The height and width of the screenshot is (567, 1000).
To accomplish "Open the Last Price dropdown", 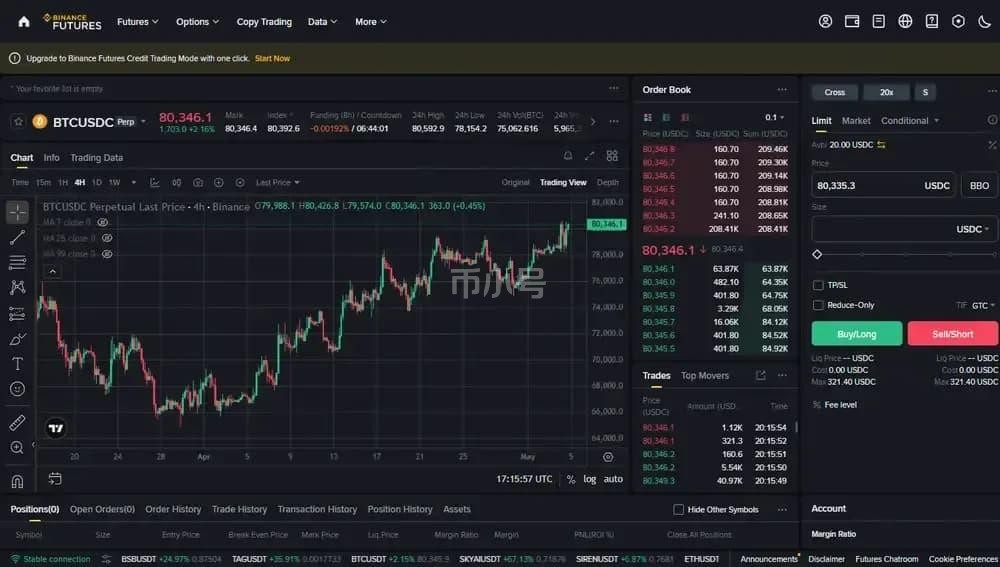I will pyautogui.click(x=277, y=182).
